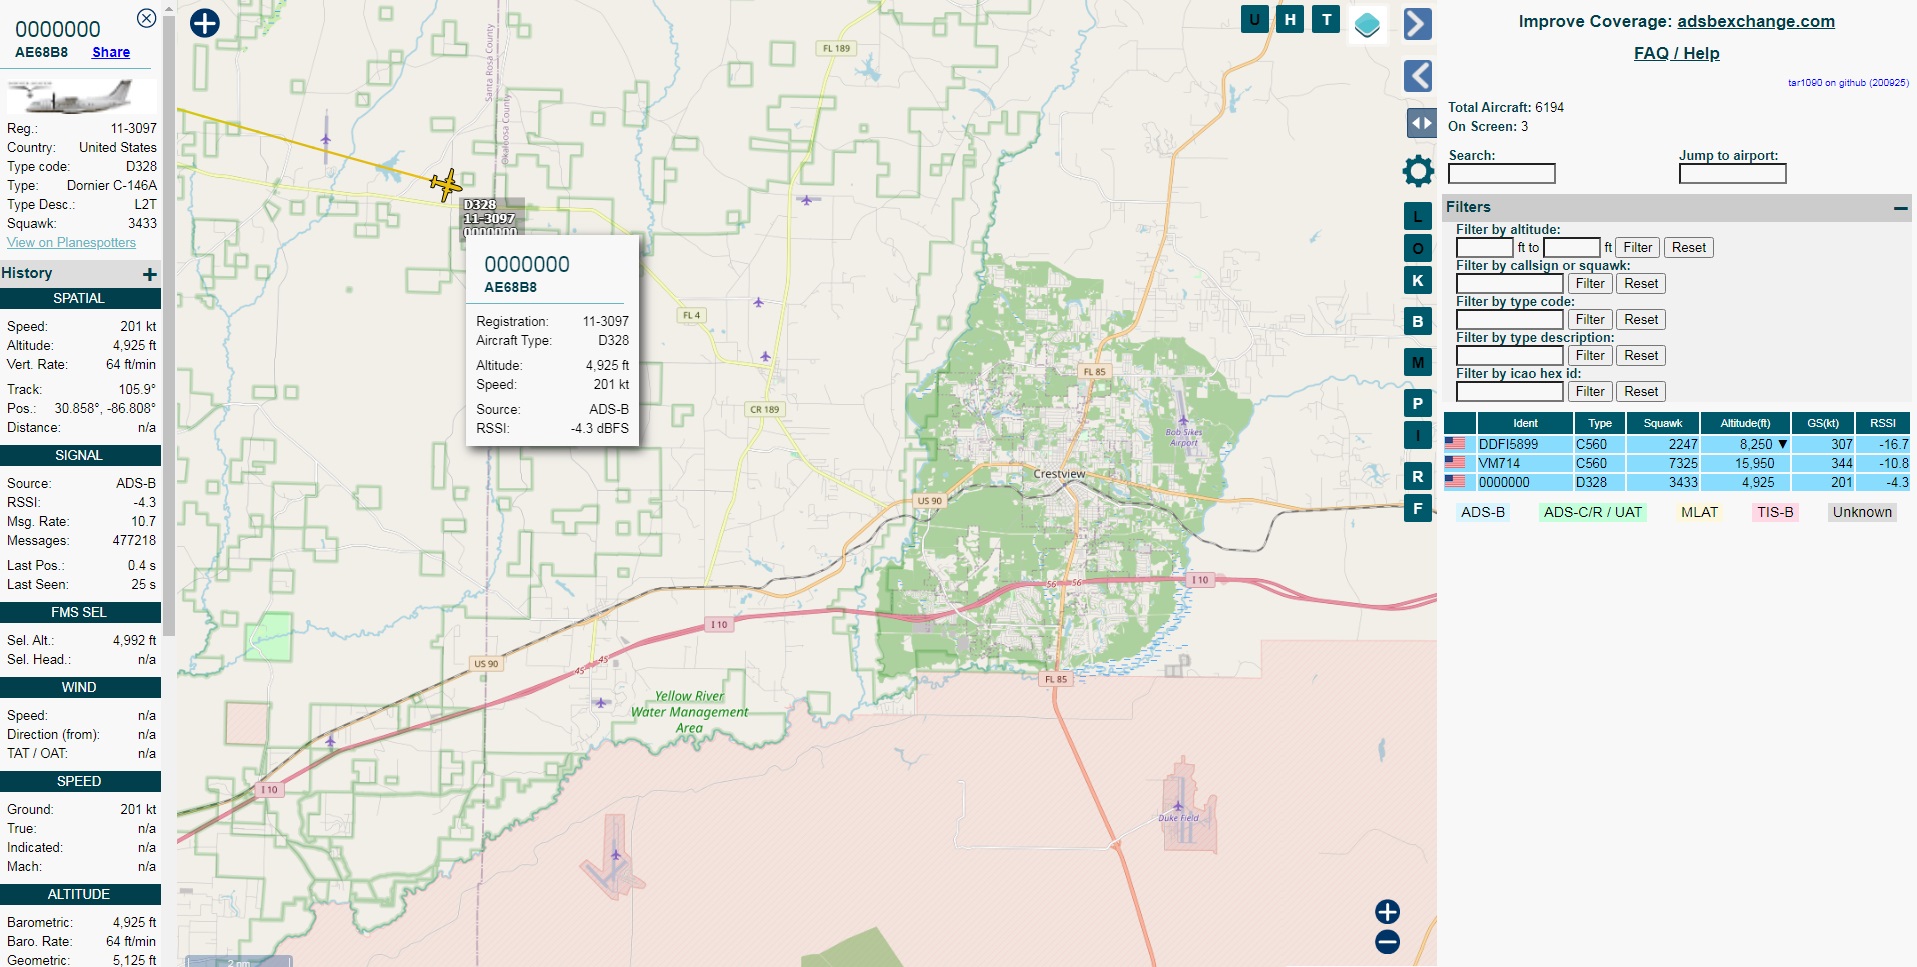This screenshot has height=967, width=1917.
Task: Toggle the sidebar width arrows button
Action: tap(1421, 123)
